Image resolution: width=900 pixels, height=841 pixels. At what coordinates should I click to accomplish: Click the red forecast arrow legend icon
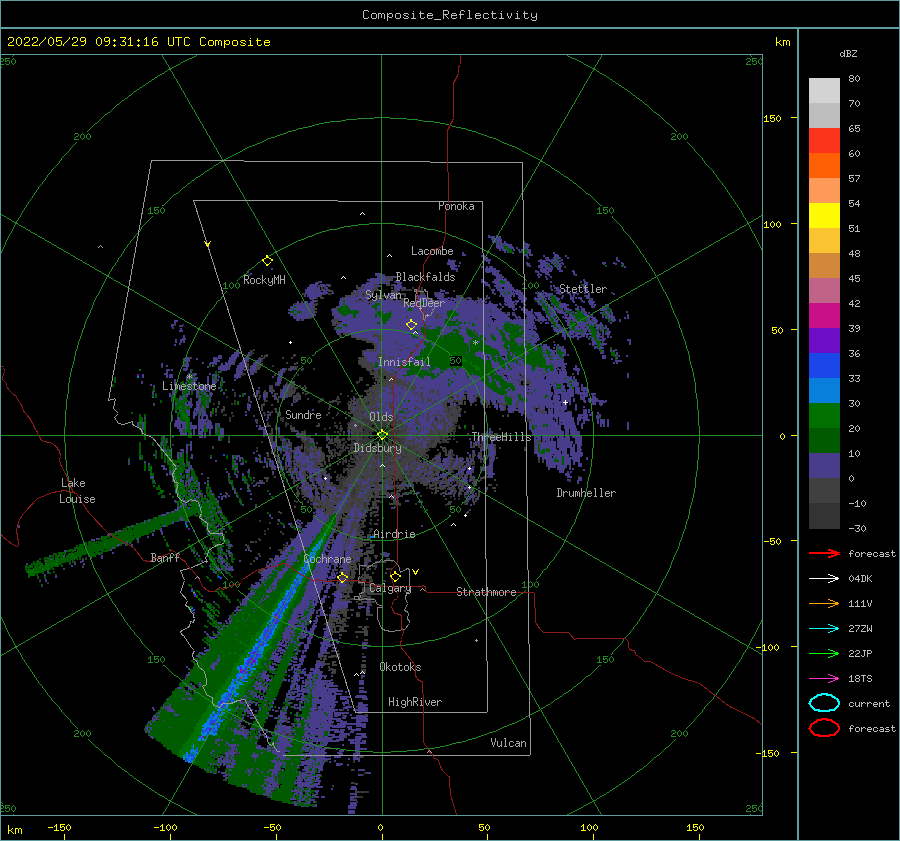824,553
